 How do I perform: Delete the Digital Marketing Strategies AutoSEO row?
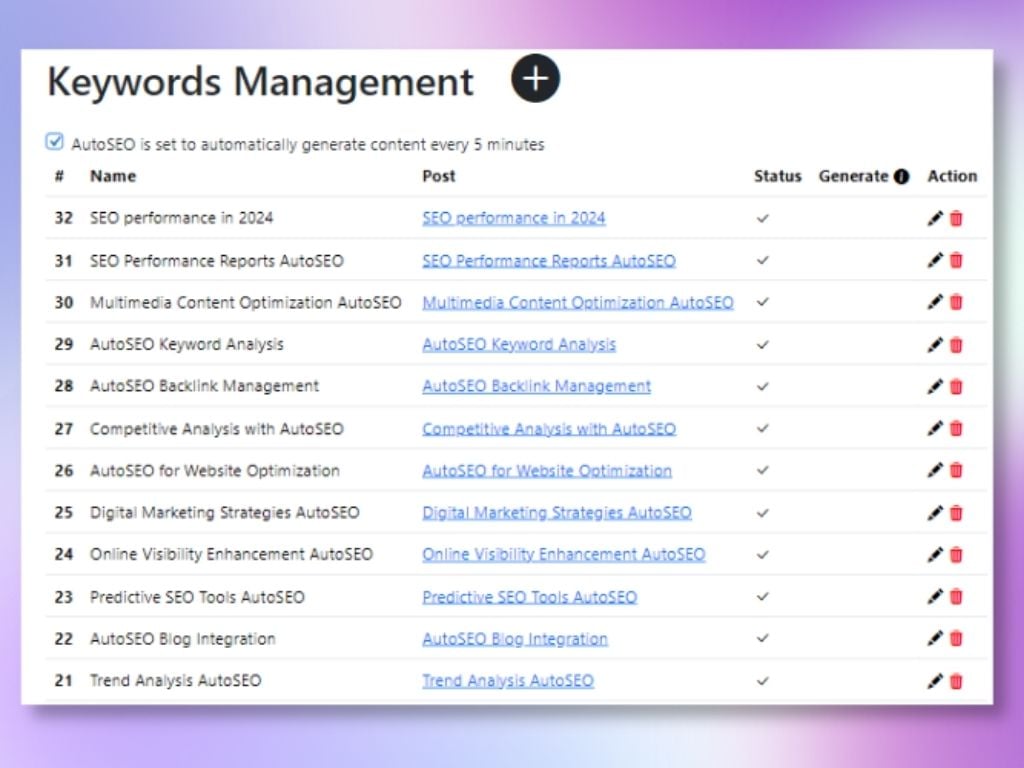click(x=956, y=513)
